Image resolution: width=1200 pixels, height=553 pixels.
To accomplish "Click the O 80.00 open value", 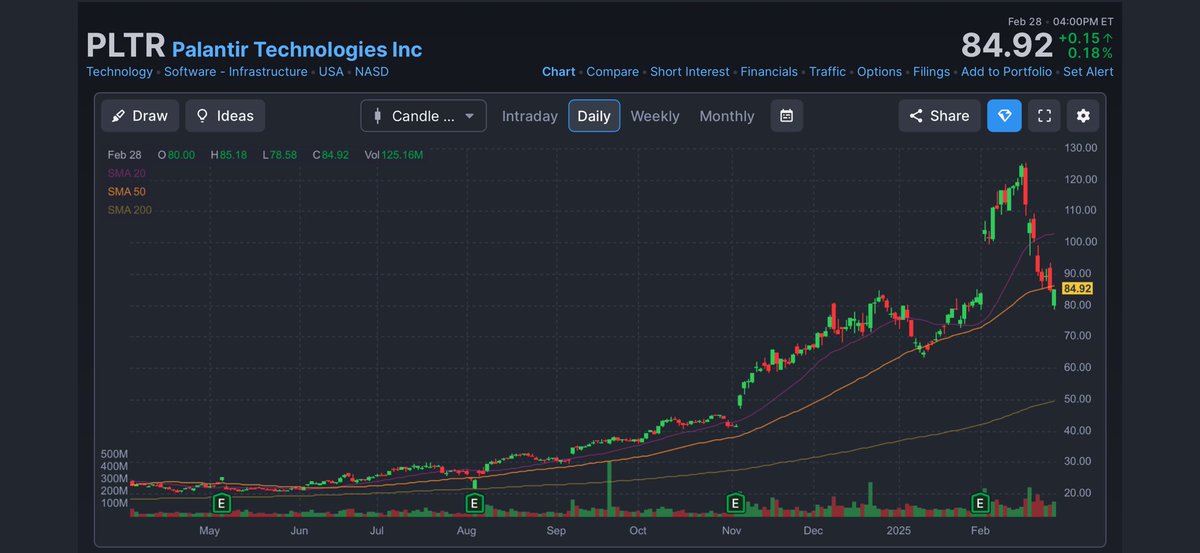I will click(x=174, y=155).
